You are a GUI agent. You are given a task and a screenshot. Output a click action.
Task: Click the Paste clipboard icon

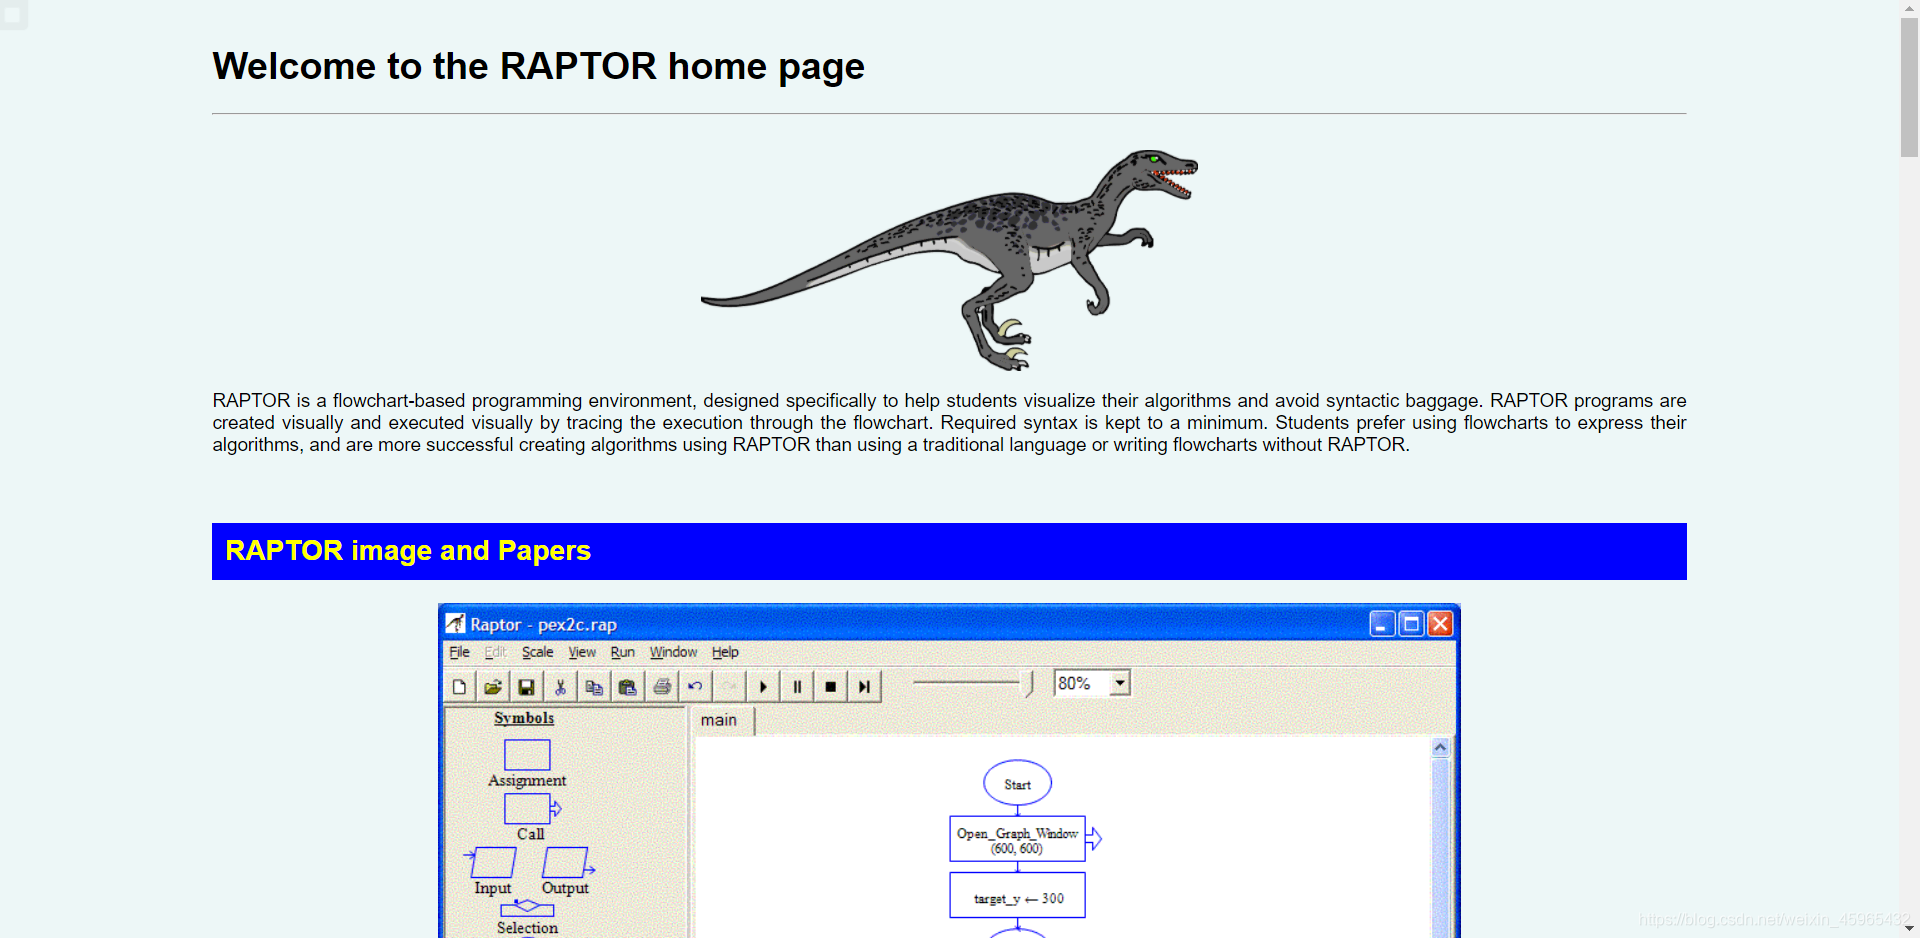tap(628, 686)
